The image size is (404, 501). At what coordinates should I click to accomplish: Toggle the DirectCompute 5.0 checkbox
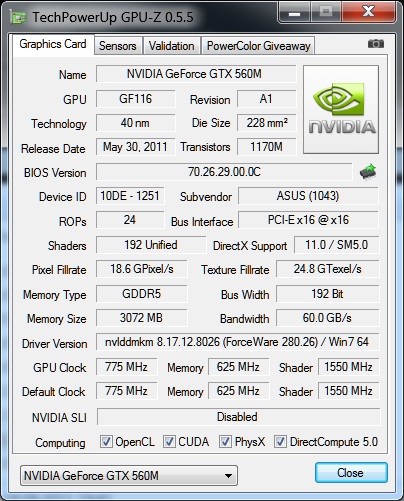pos(280,442)
